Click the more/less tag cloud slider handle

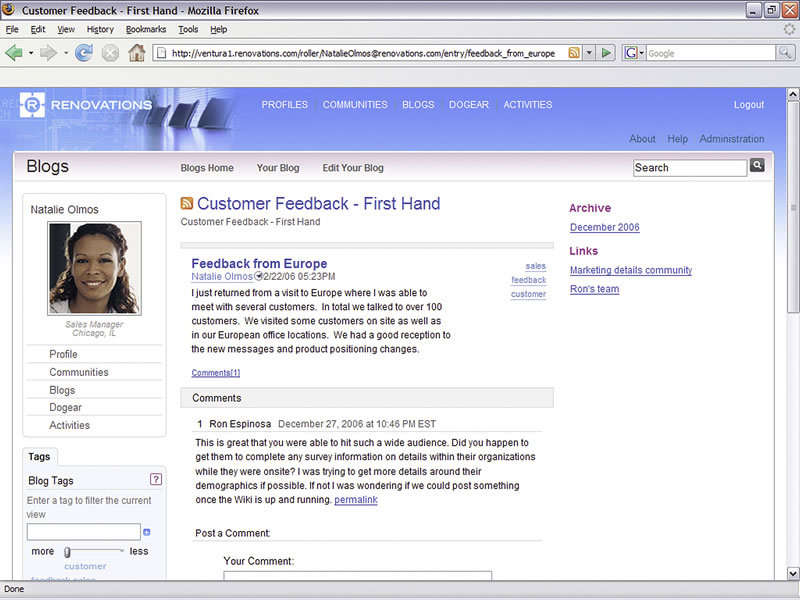tap(68, 551)
